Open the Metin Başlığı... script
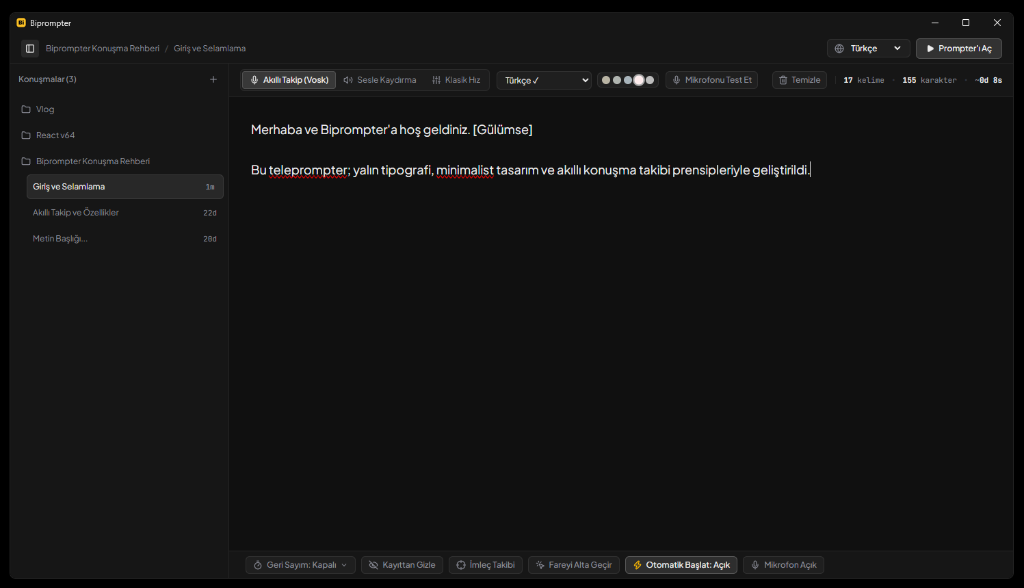Viewport: 1024px width, 588px height. point(125,238)
